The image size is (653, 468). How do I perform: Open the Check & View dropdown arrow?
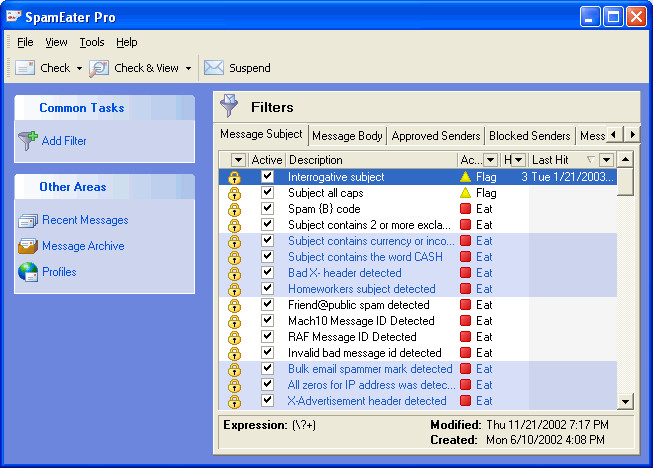coord(188,68)
